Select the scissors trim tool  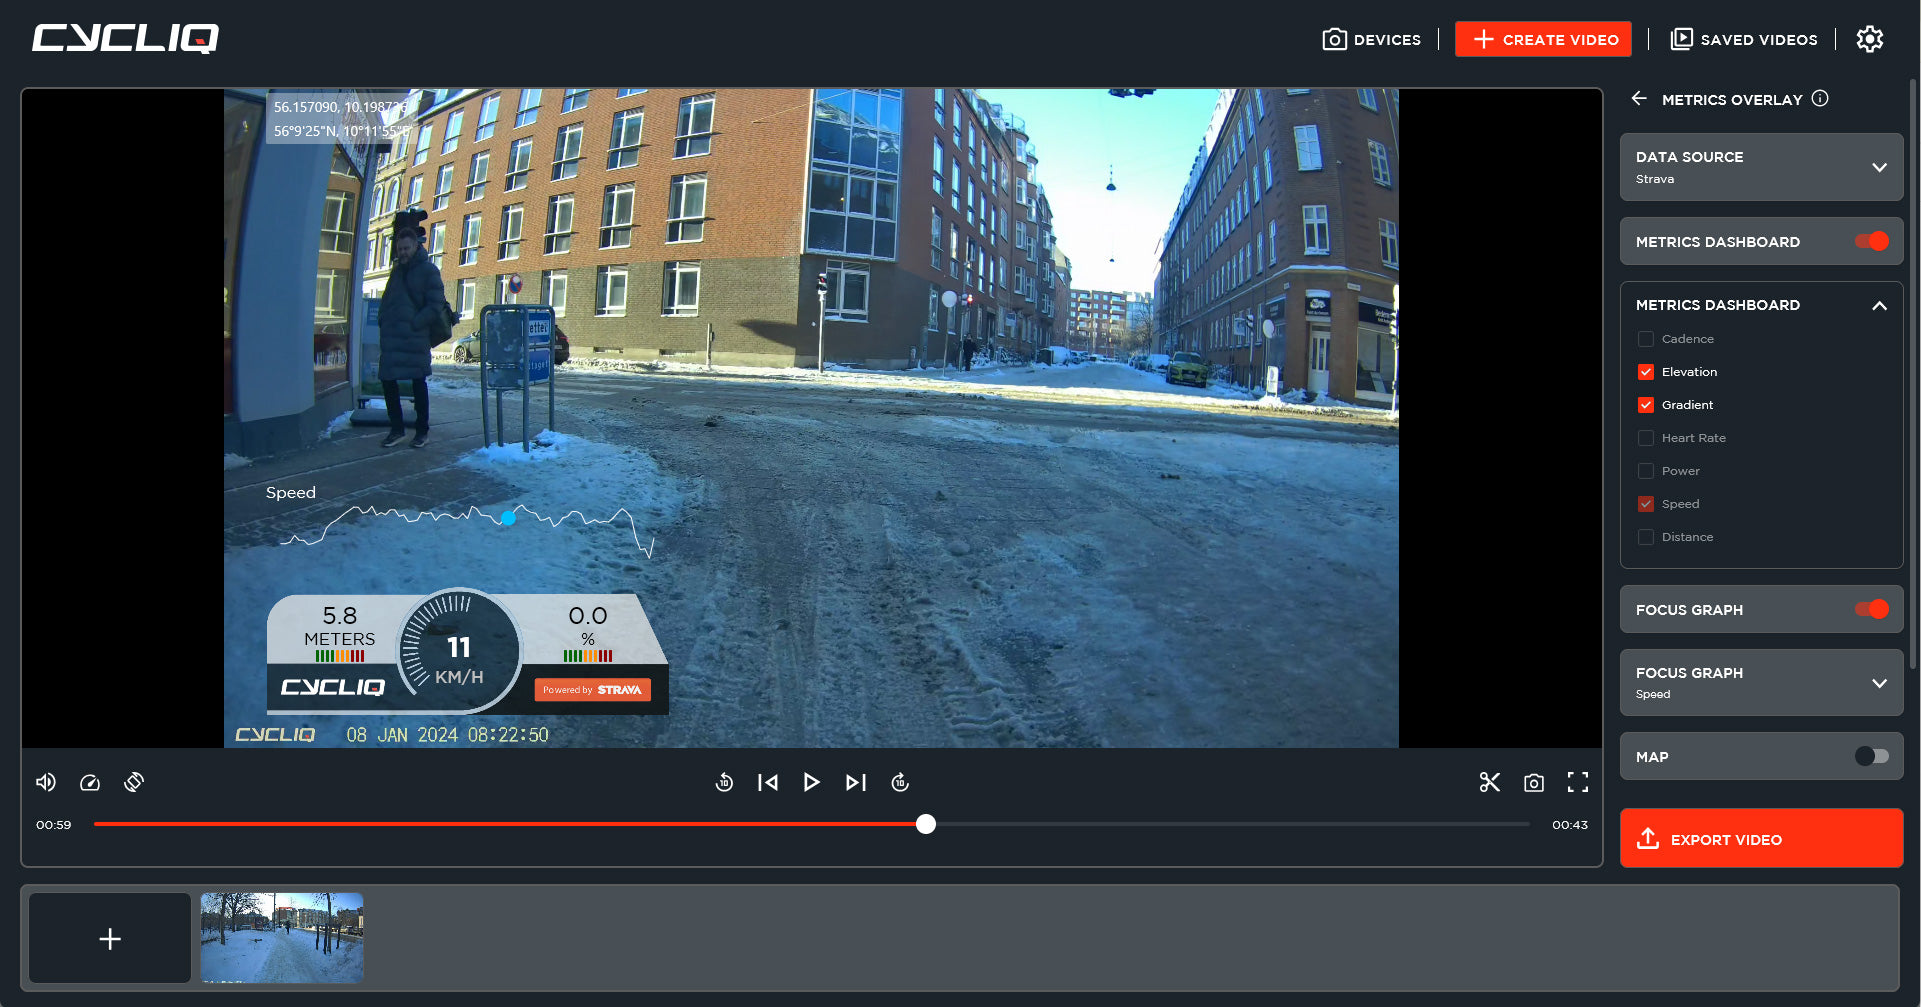click(1489, 782)
